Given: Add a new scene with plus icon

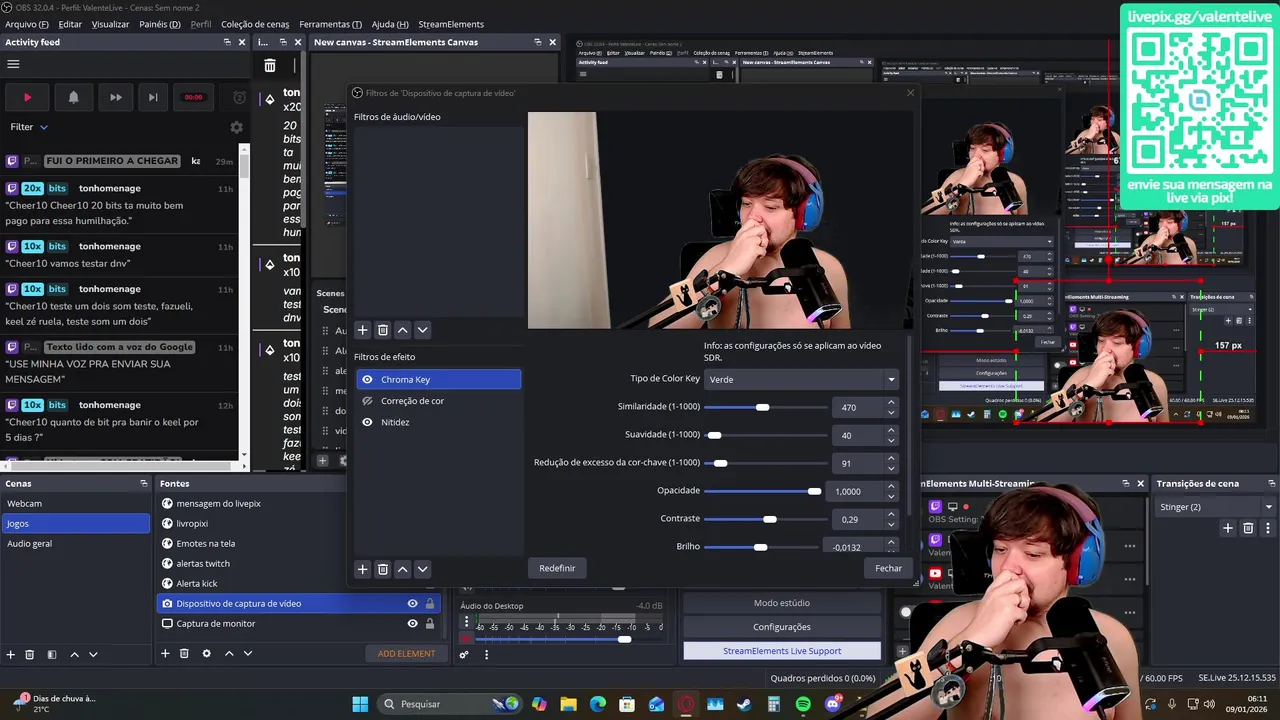Looking at the screenshot, I should point(11,654).
